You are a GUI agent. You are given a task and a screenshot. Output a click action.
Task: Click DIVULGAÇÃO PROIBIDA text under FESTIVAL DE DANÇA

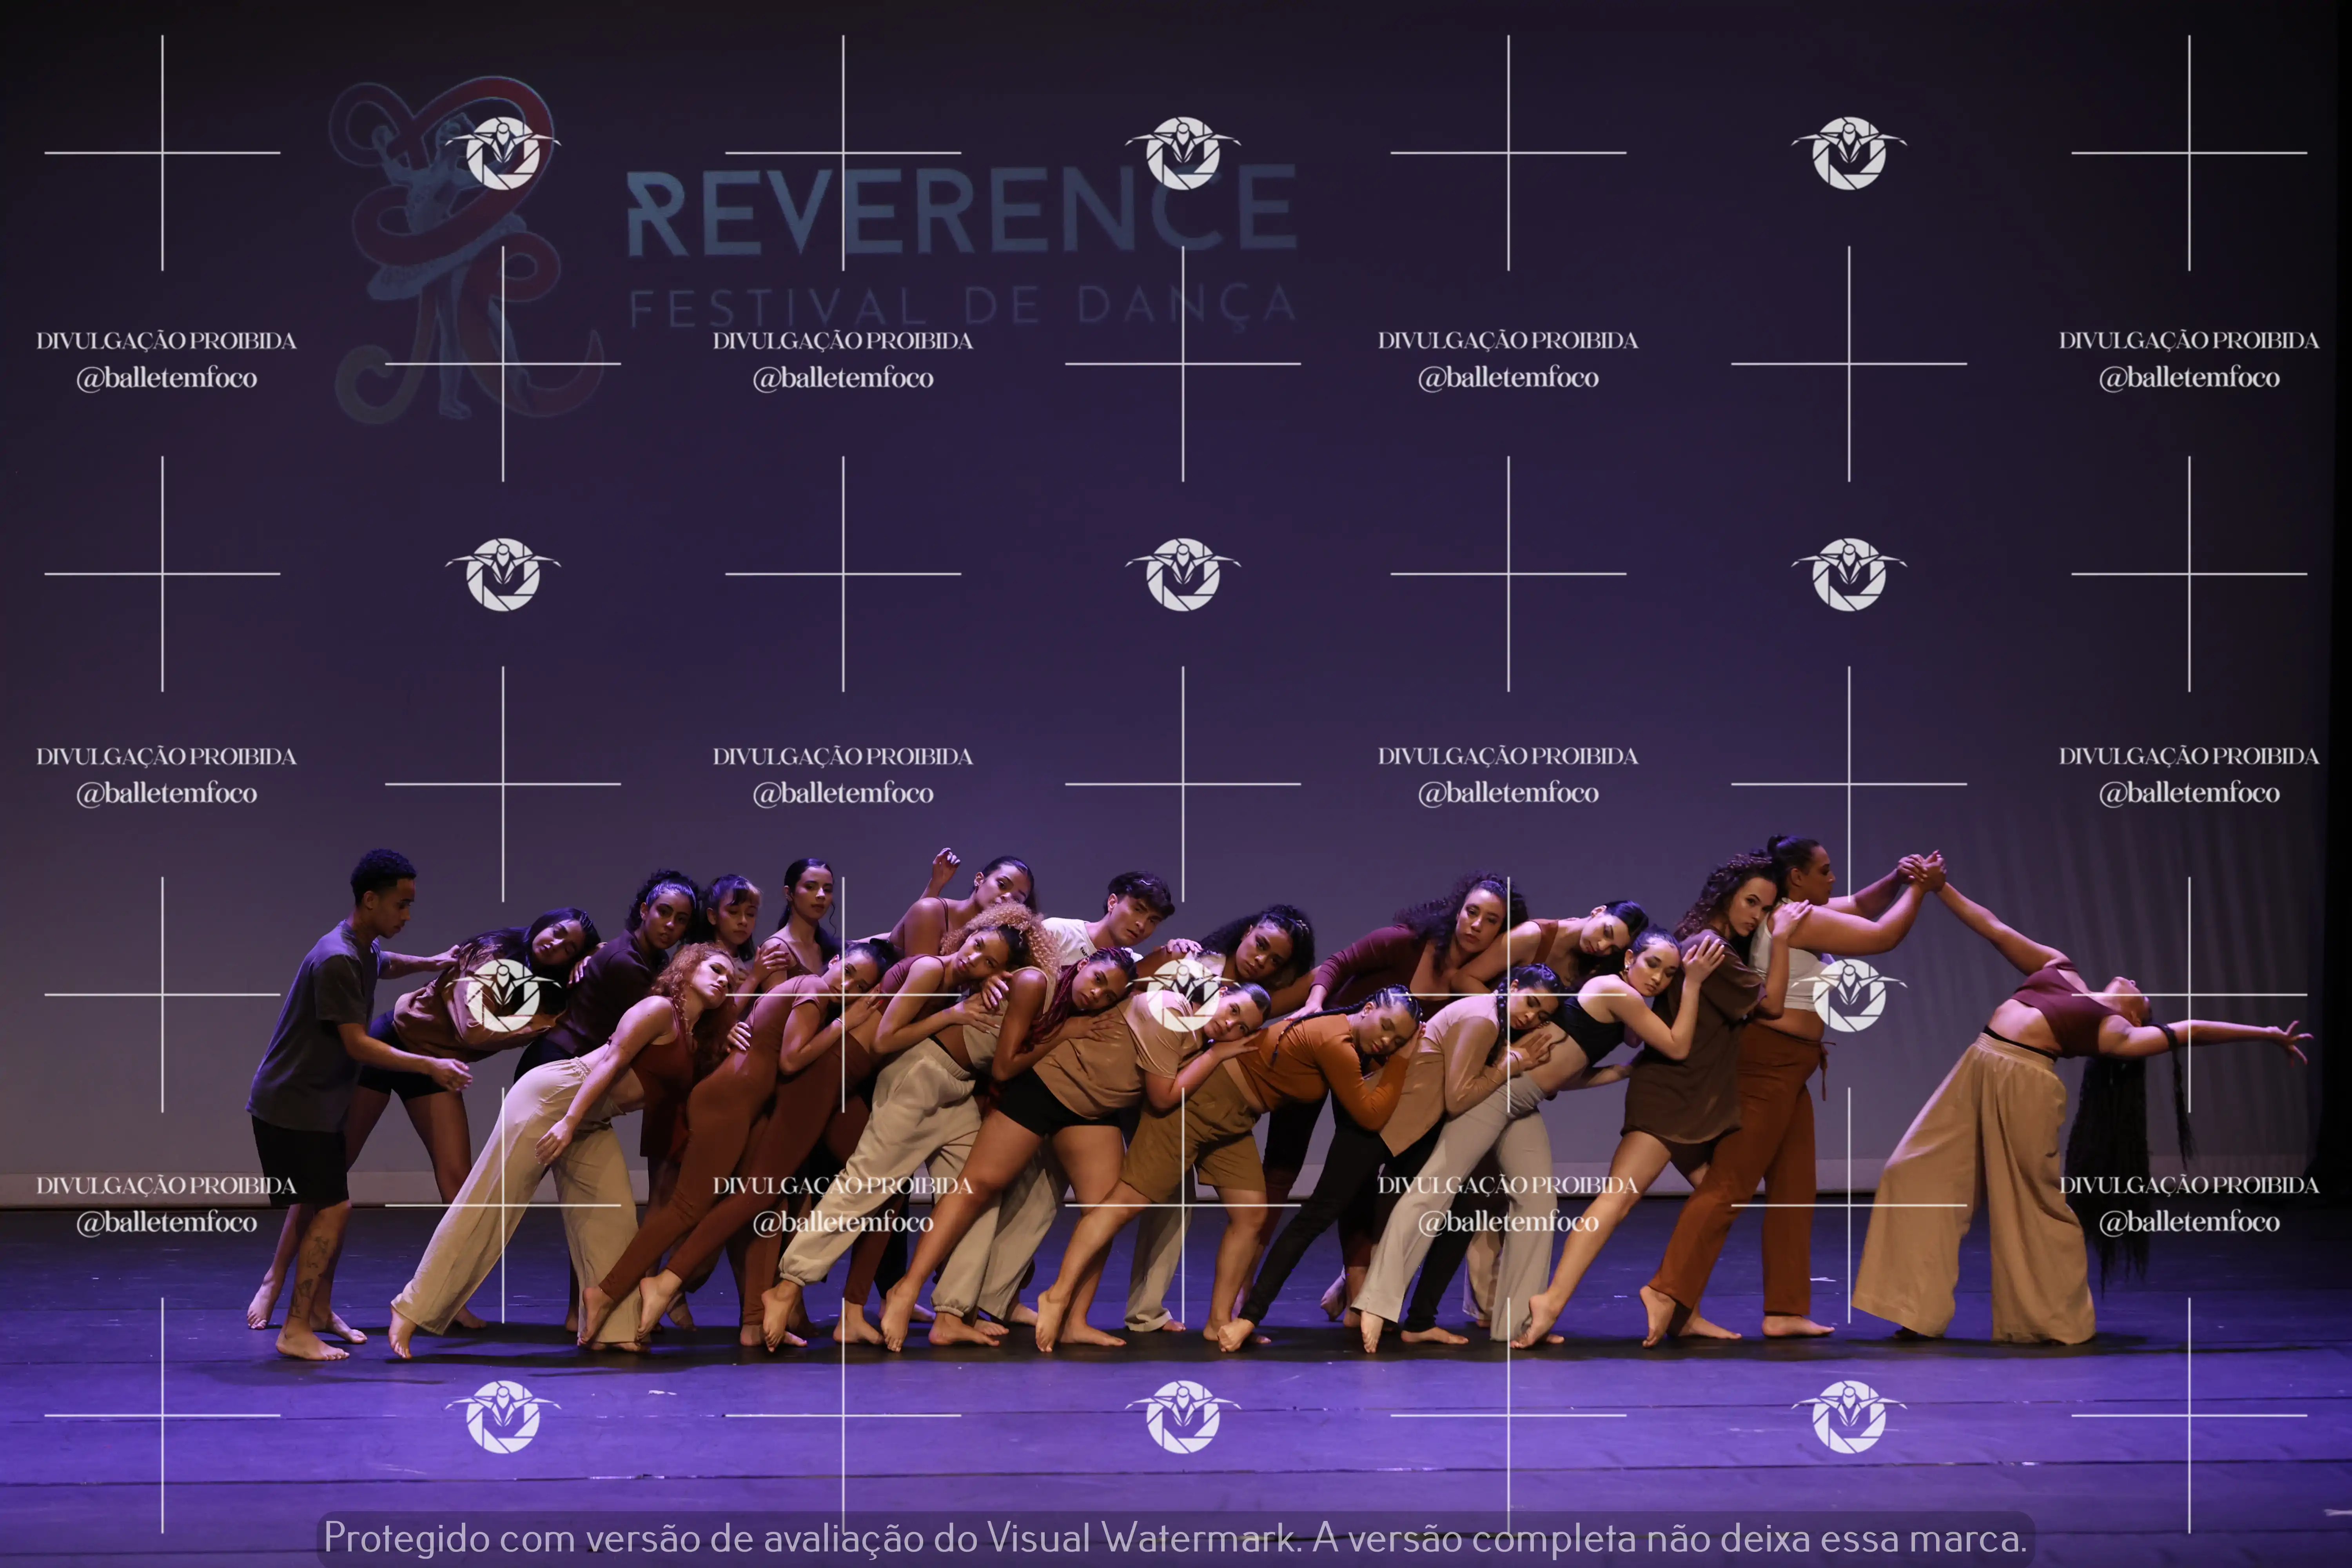point(843,341)
